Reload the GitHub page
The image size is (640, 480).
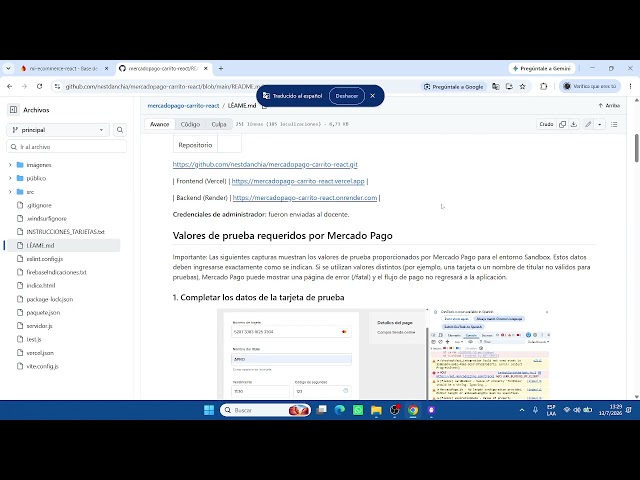pos(40,87)
